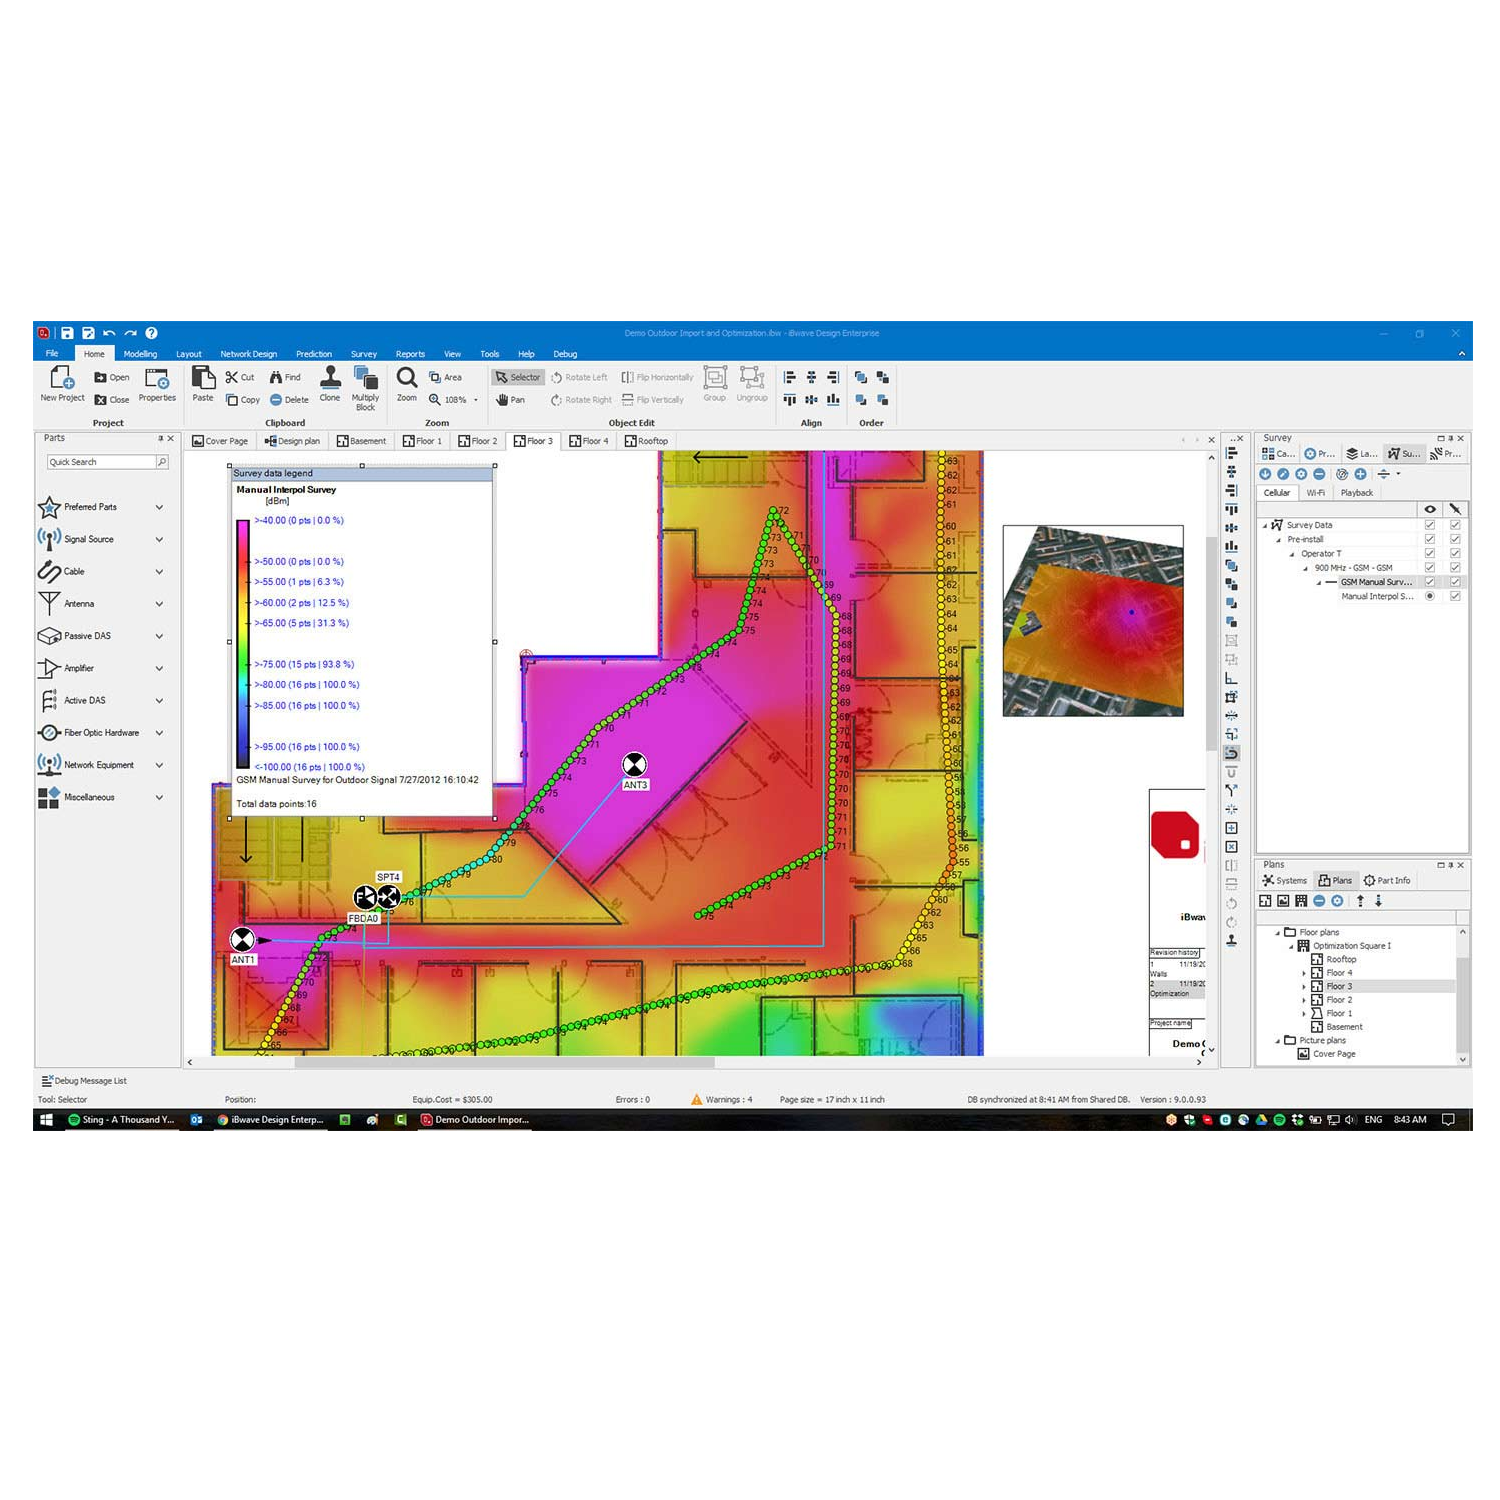Click the Selector button in ribbon
The height and width of the screenshot is (1500, 1500).
[518, 377]
